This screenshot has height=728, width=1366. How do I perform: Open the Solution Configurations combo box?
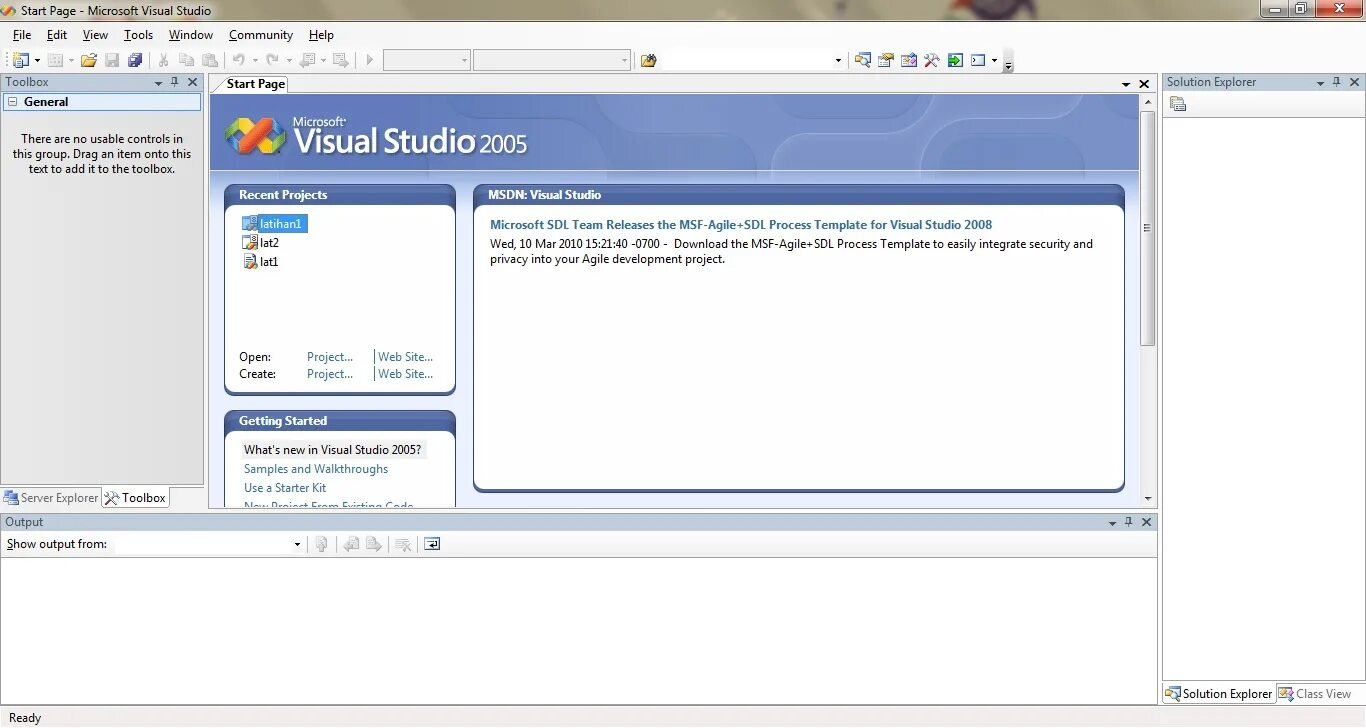click(x=426, y=60)
